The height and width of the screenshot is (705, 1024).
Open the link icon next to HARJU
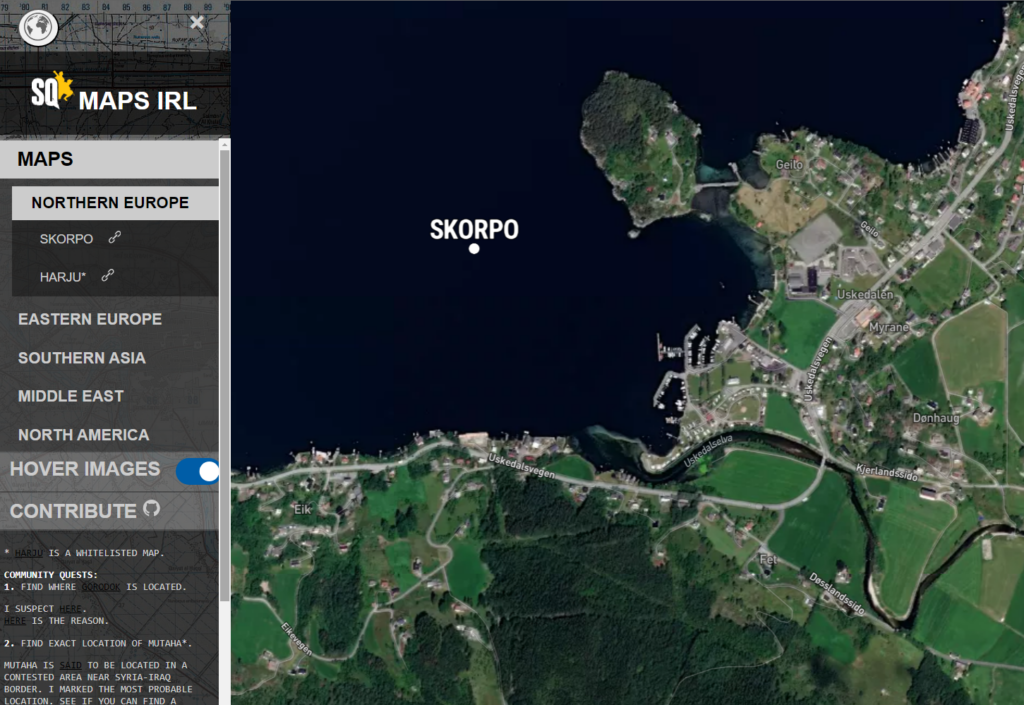tap(108, 276)
